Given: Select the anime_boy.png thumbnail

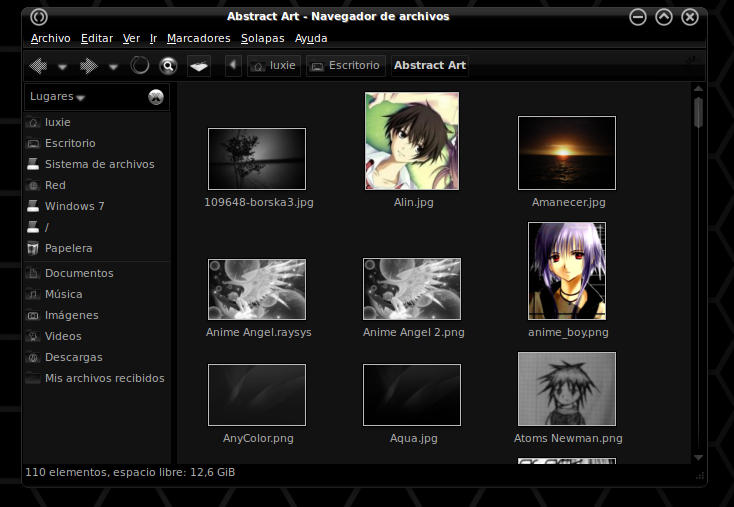Looking at the screenshot, I should pyautogui.click(x=567, y=271).
